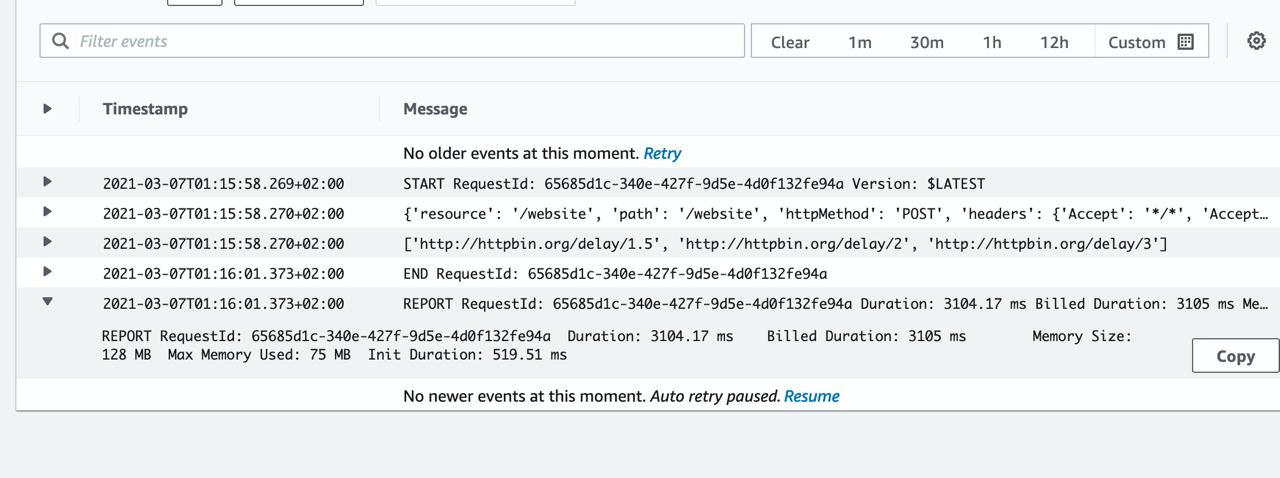1280x478 pixels.
Task: Resume auto retry for newer events
Action: pos(811,396)
